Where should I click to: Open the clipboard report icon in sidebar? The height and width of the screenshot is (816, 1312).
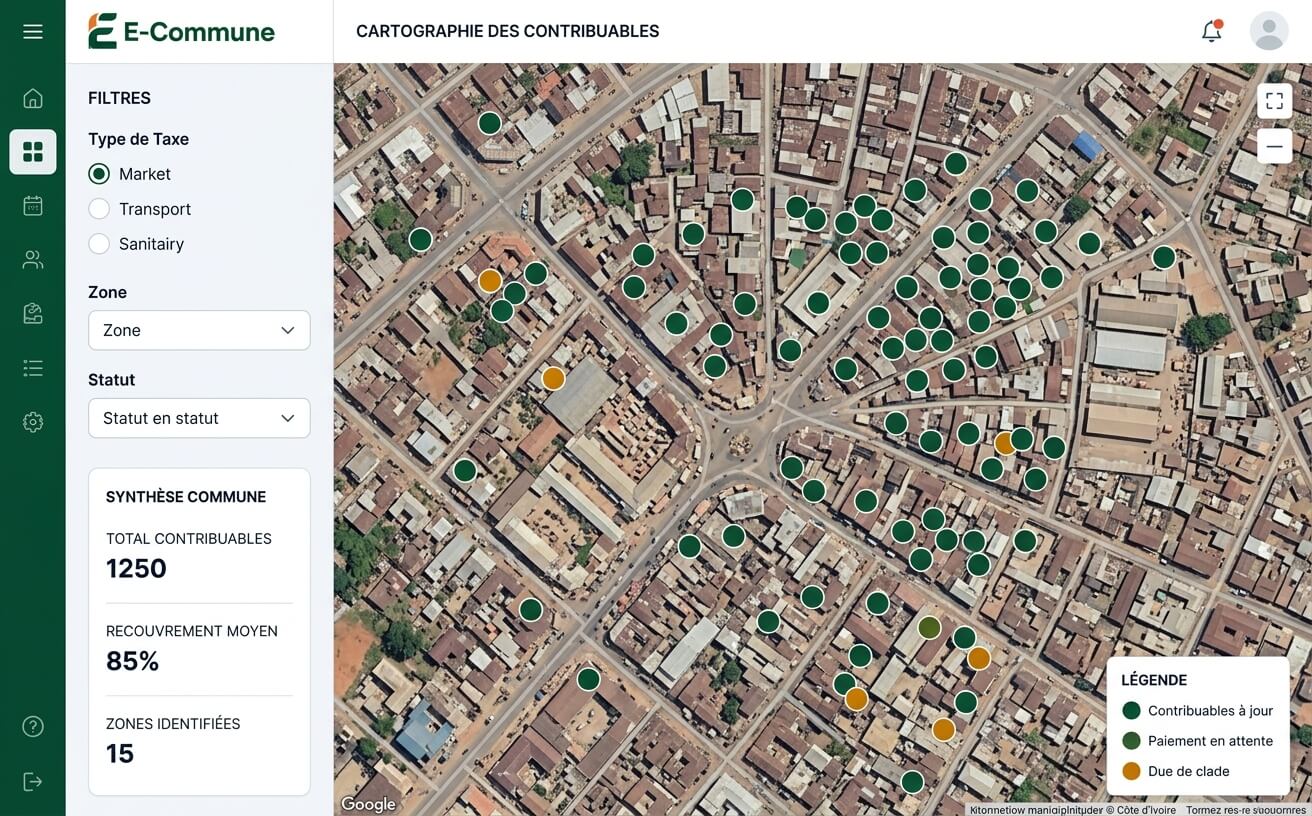point(33,314)
